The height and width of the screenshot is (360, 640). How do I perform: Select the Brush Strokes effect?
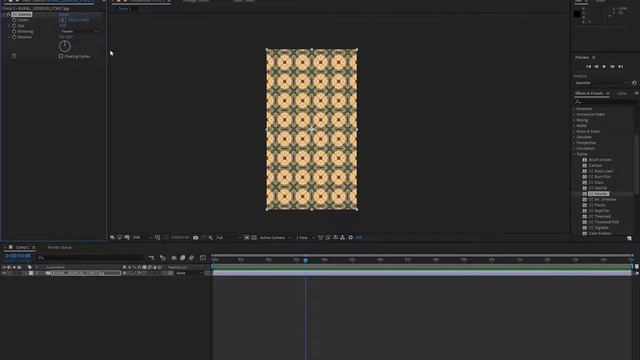pyautogui.click(x=600, y=160)
